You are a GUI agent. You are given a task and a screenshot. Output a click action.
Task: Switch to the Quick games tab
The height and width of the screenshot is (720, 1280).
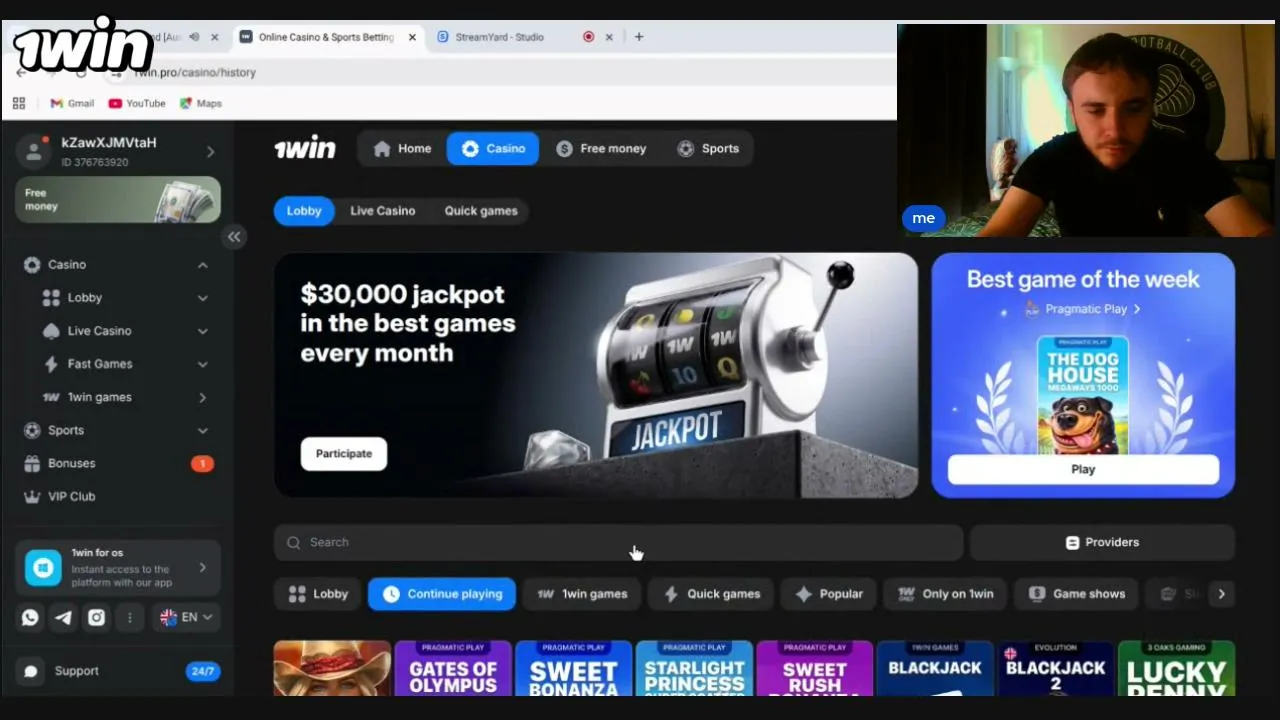pos(481,211)
